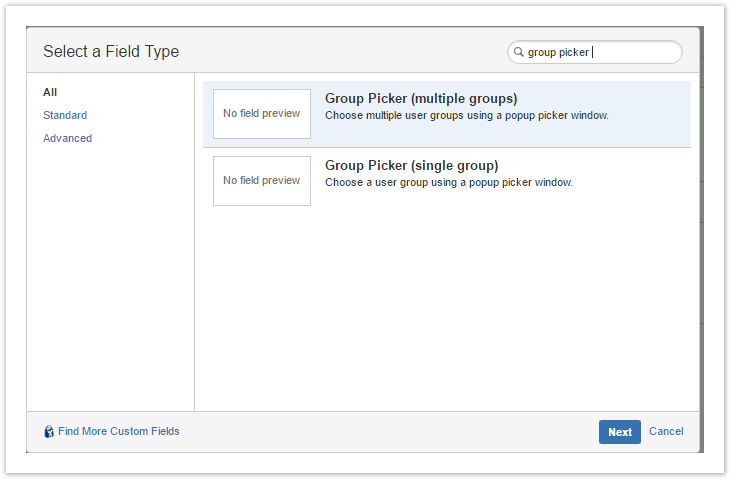Click the 'Choose a user group' description text
The height and width of the screenshot is (479, 730).
(448, 182)
